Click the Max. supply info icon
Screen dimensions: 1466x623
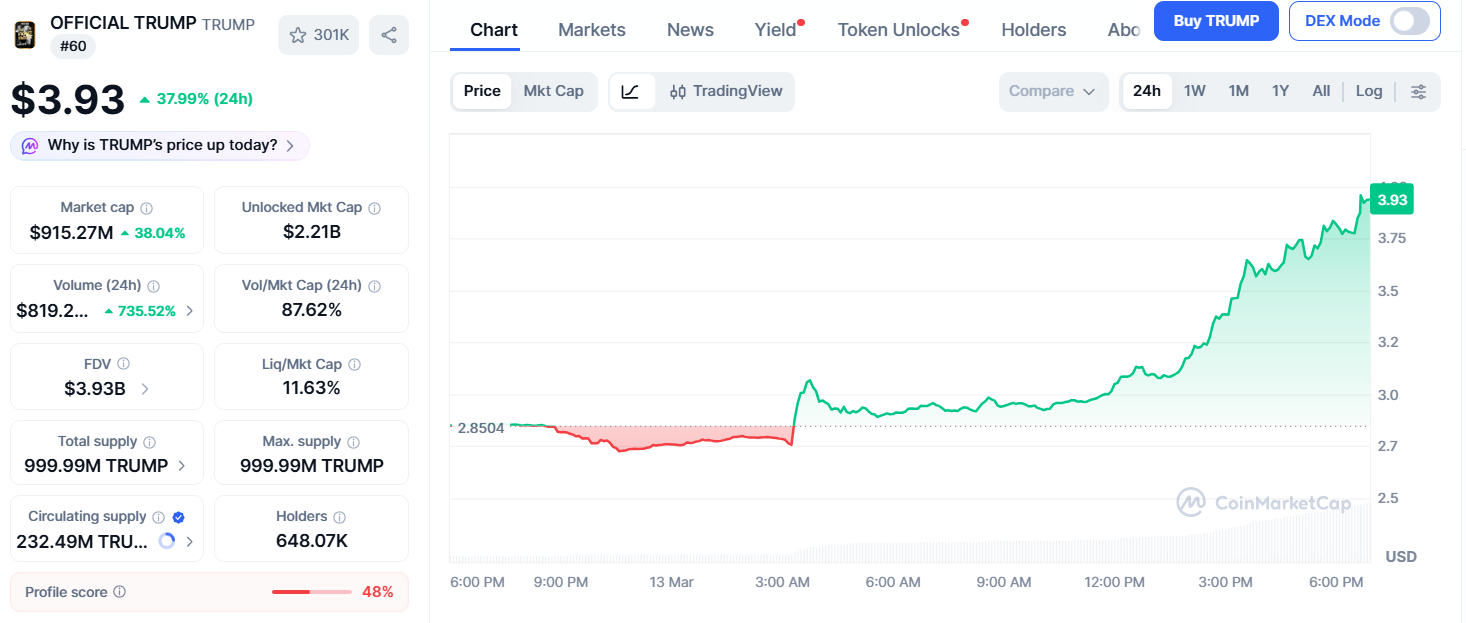point(355,442)
